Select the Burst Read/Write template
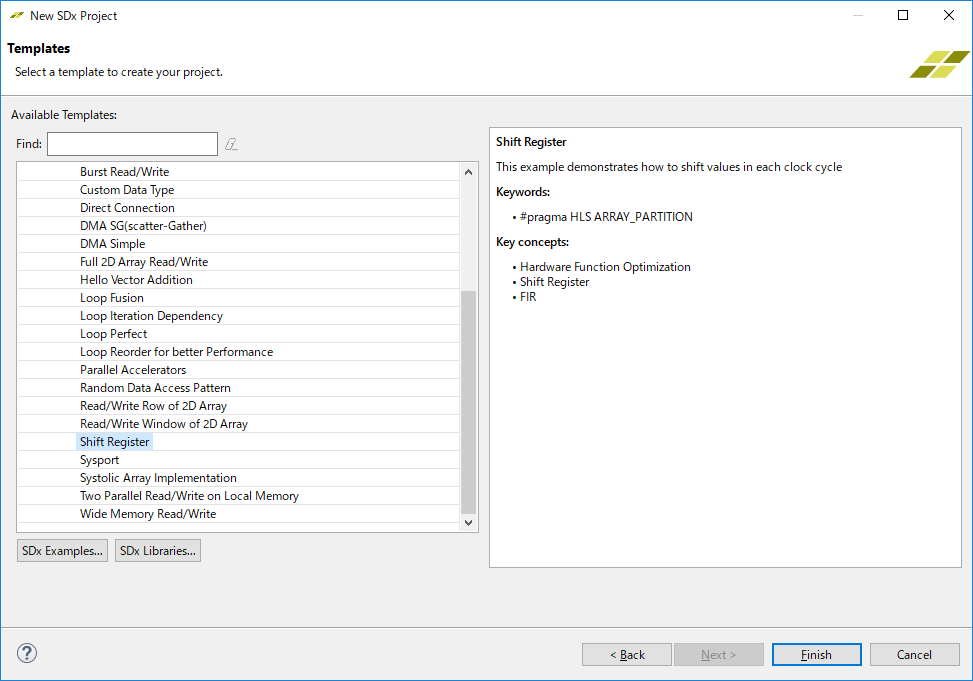 [x=125, y=172]
